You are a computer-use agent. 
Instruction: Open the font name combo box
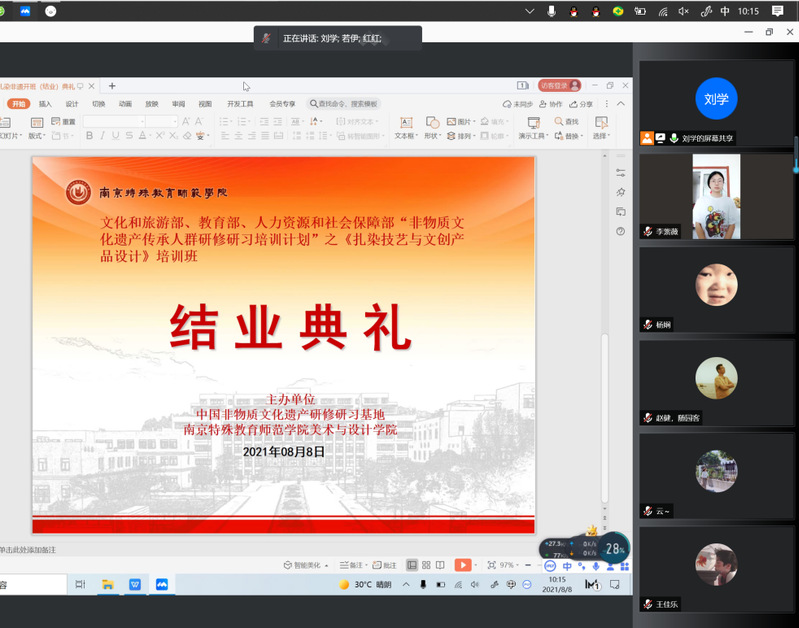click(x=112, y=122)
